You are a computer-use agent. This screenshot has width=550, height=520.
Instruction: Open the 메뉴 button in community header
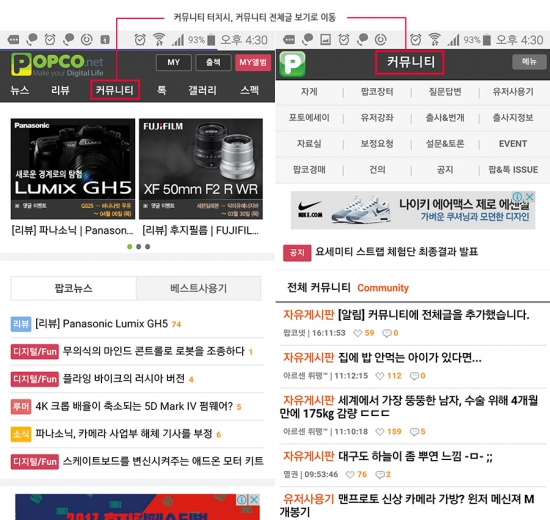(529, 62)
